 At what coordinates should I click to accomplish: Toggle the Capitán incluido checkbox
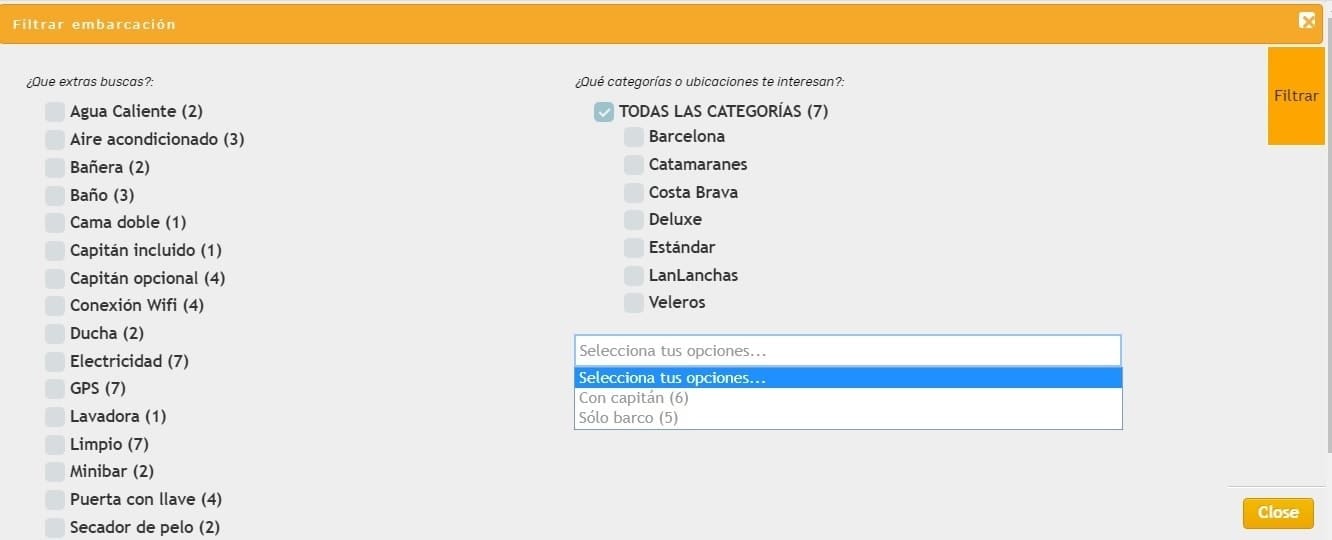point(55,251)
